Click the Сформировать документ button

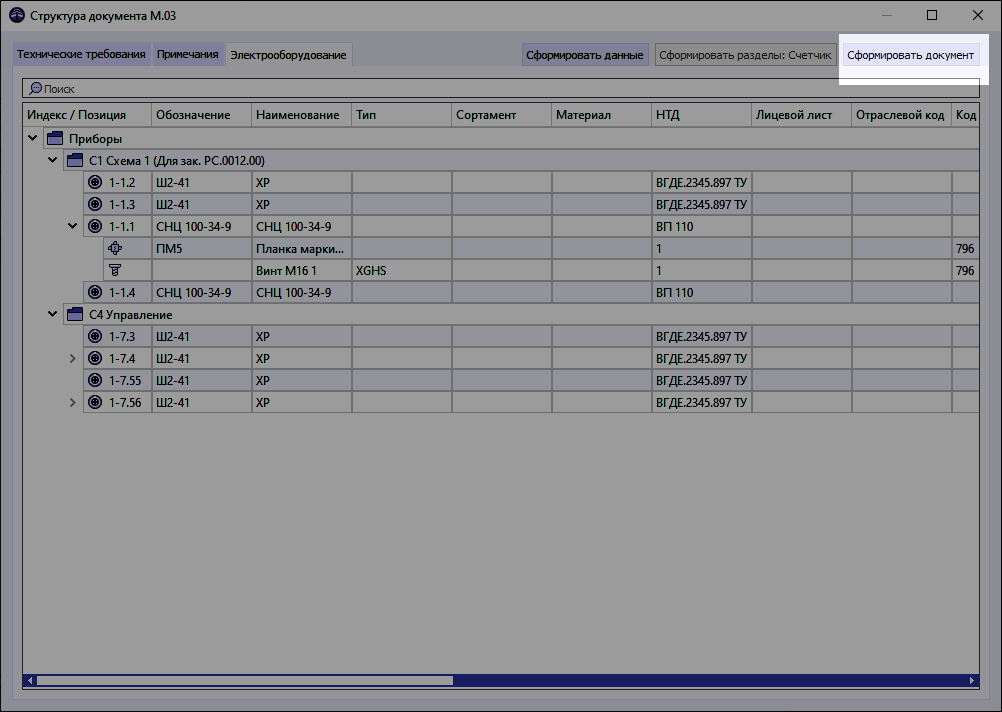click(x=911, y=57)
